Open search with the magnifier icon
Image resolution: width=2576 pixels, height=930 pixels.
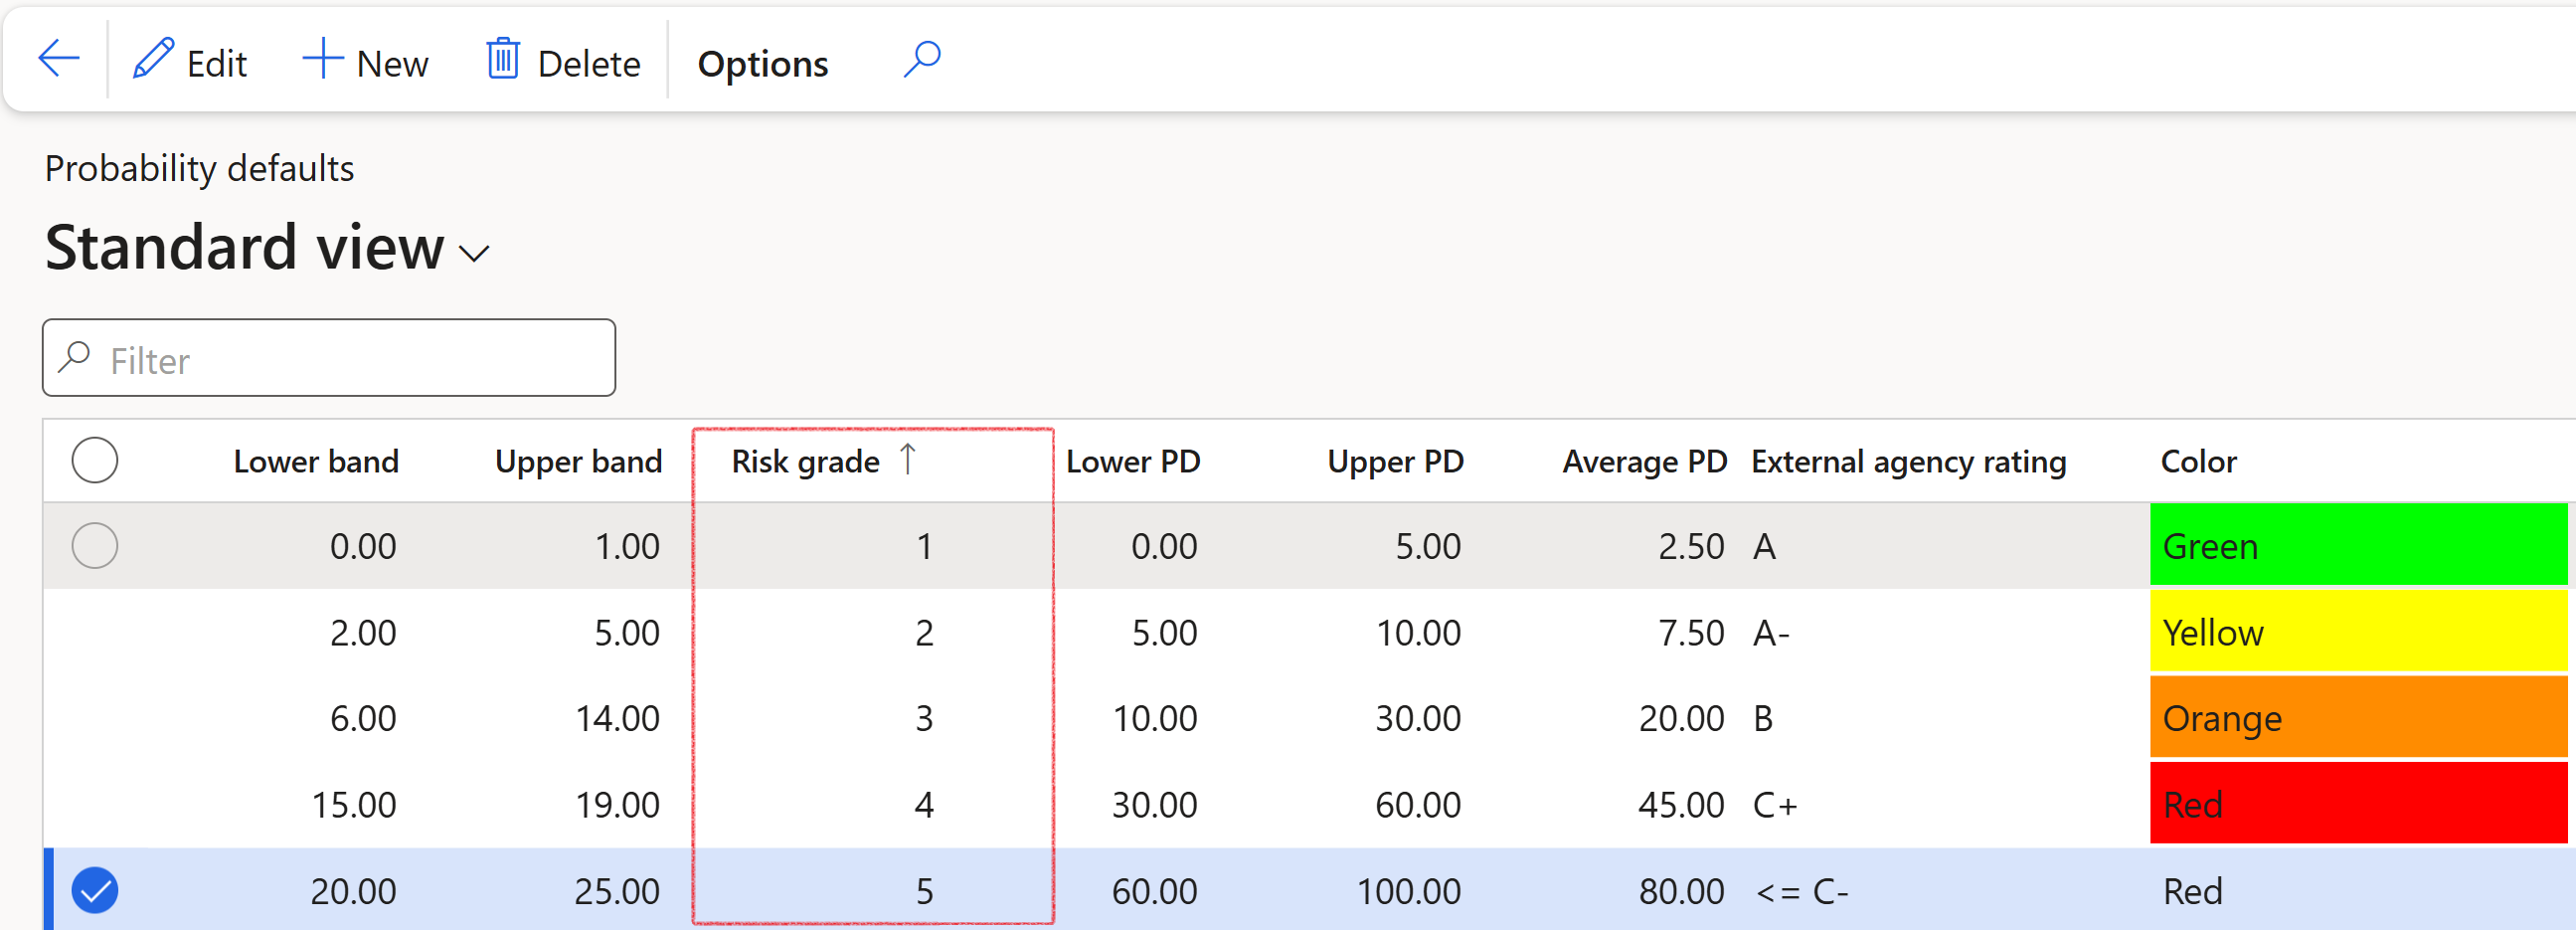921,59
